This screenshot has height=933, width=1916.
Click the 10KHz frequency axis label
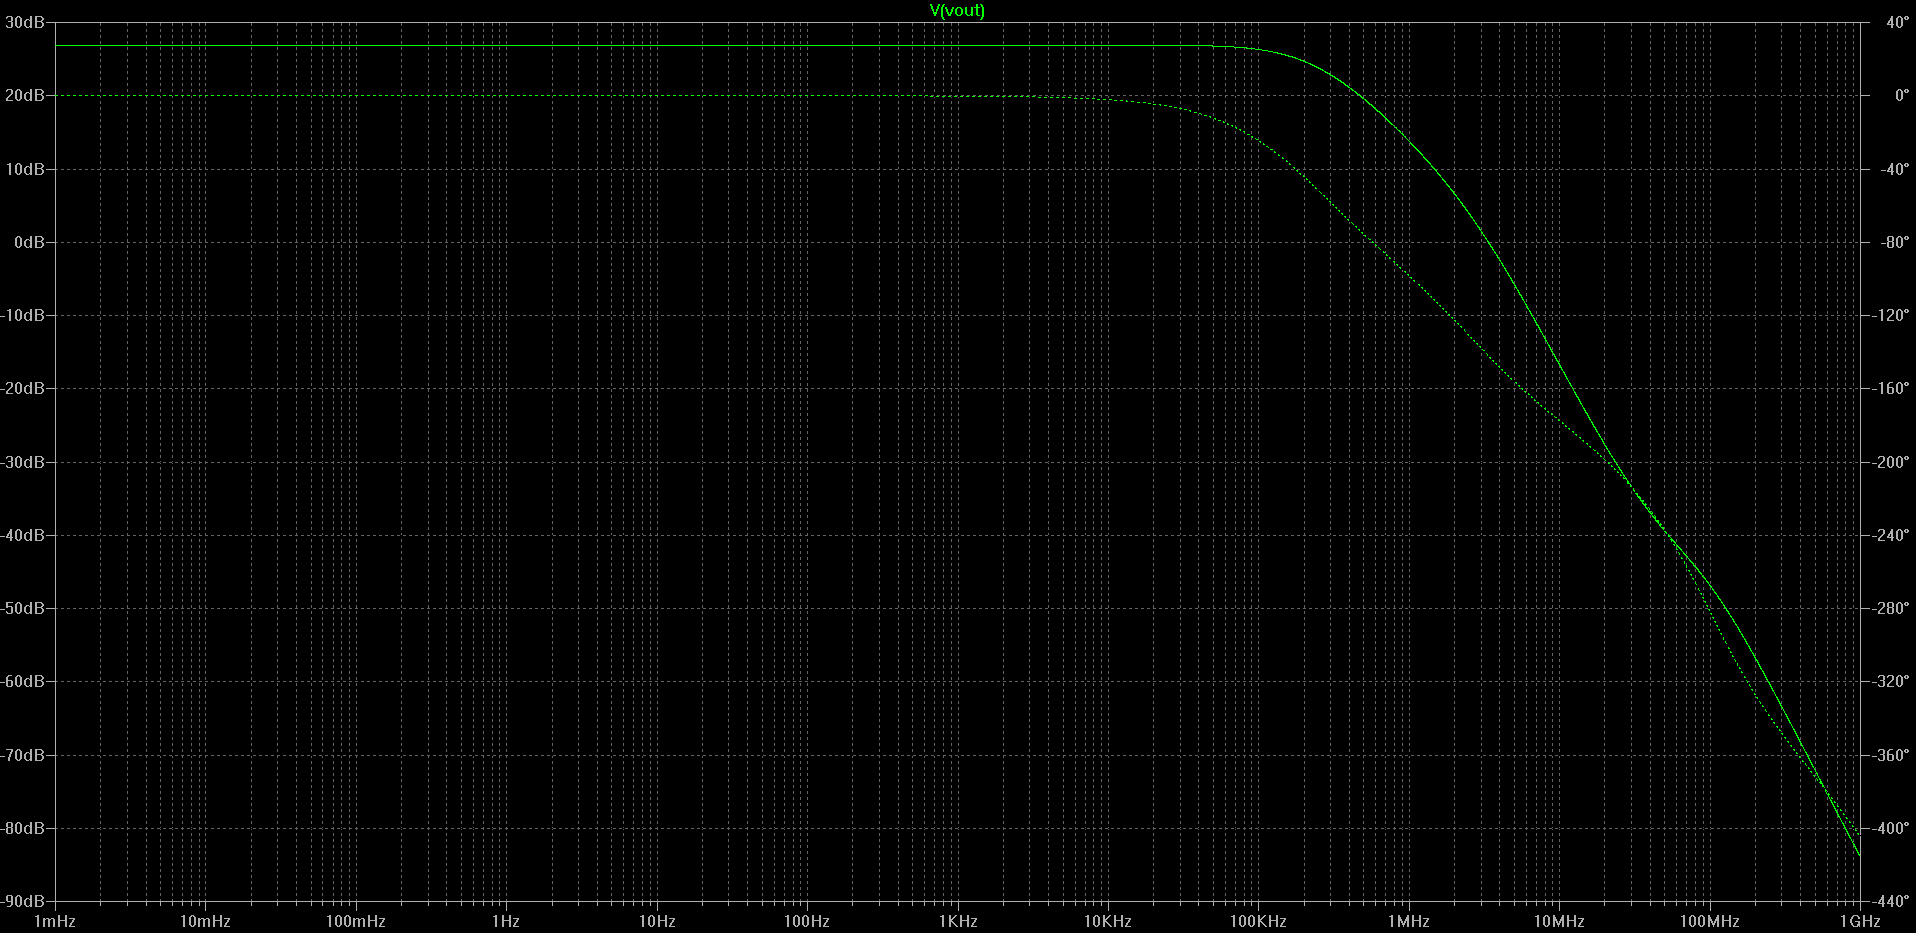[1107, 922]
